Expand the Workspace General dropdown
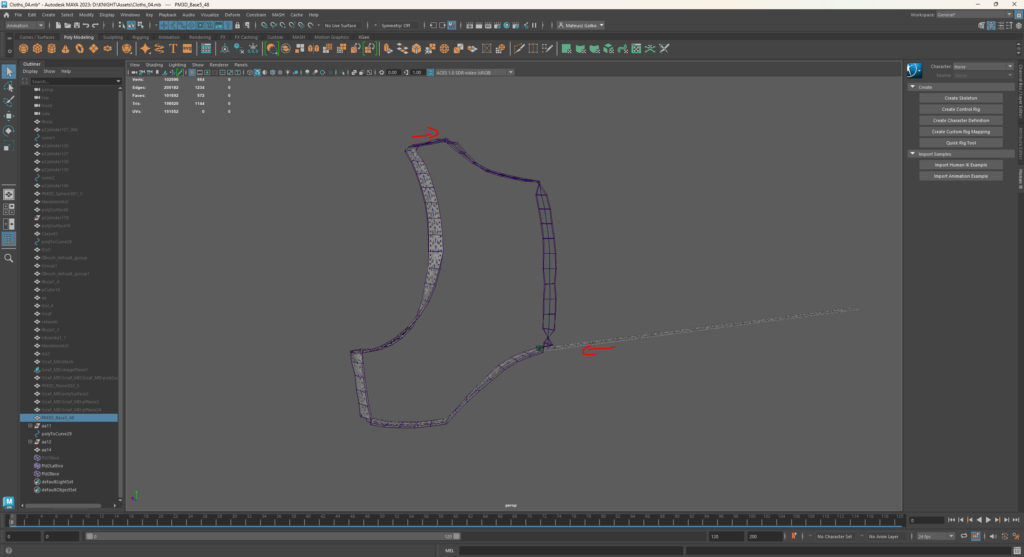Viewport: 1024px width, 557px height. click(x=974, y=15)
